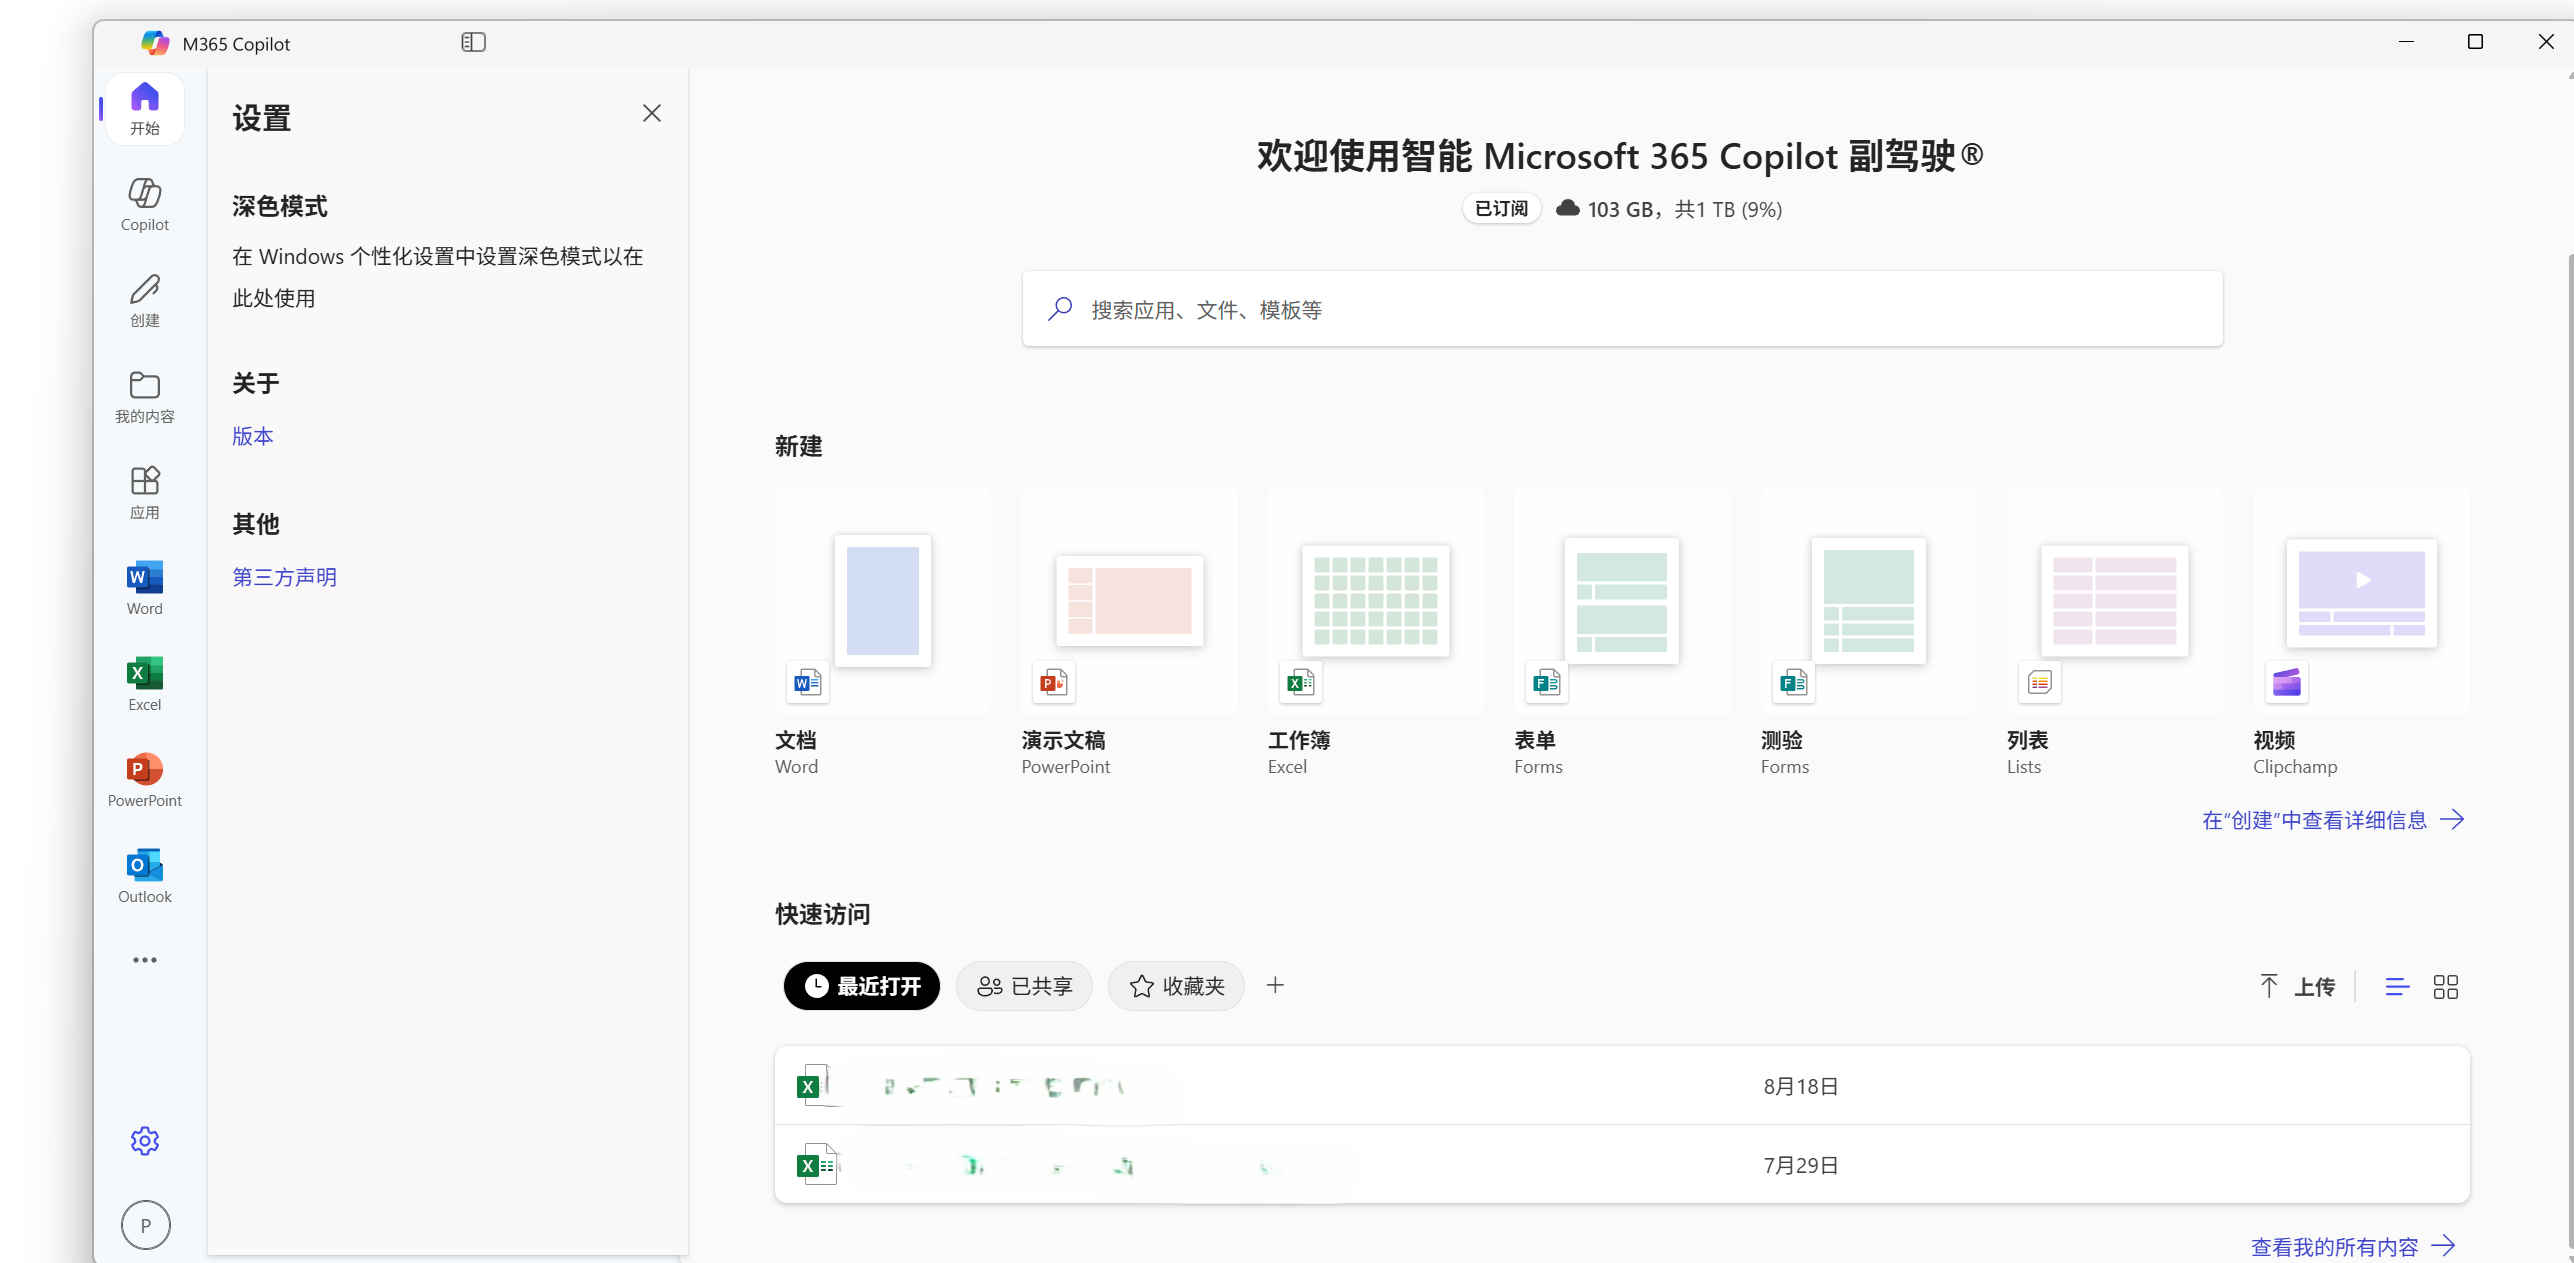Launch Excel from the sidebar
The image size is (2574, 1263).
144,682
